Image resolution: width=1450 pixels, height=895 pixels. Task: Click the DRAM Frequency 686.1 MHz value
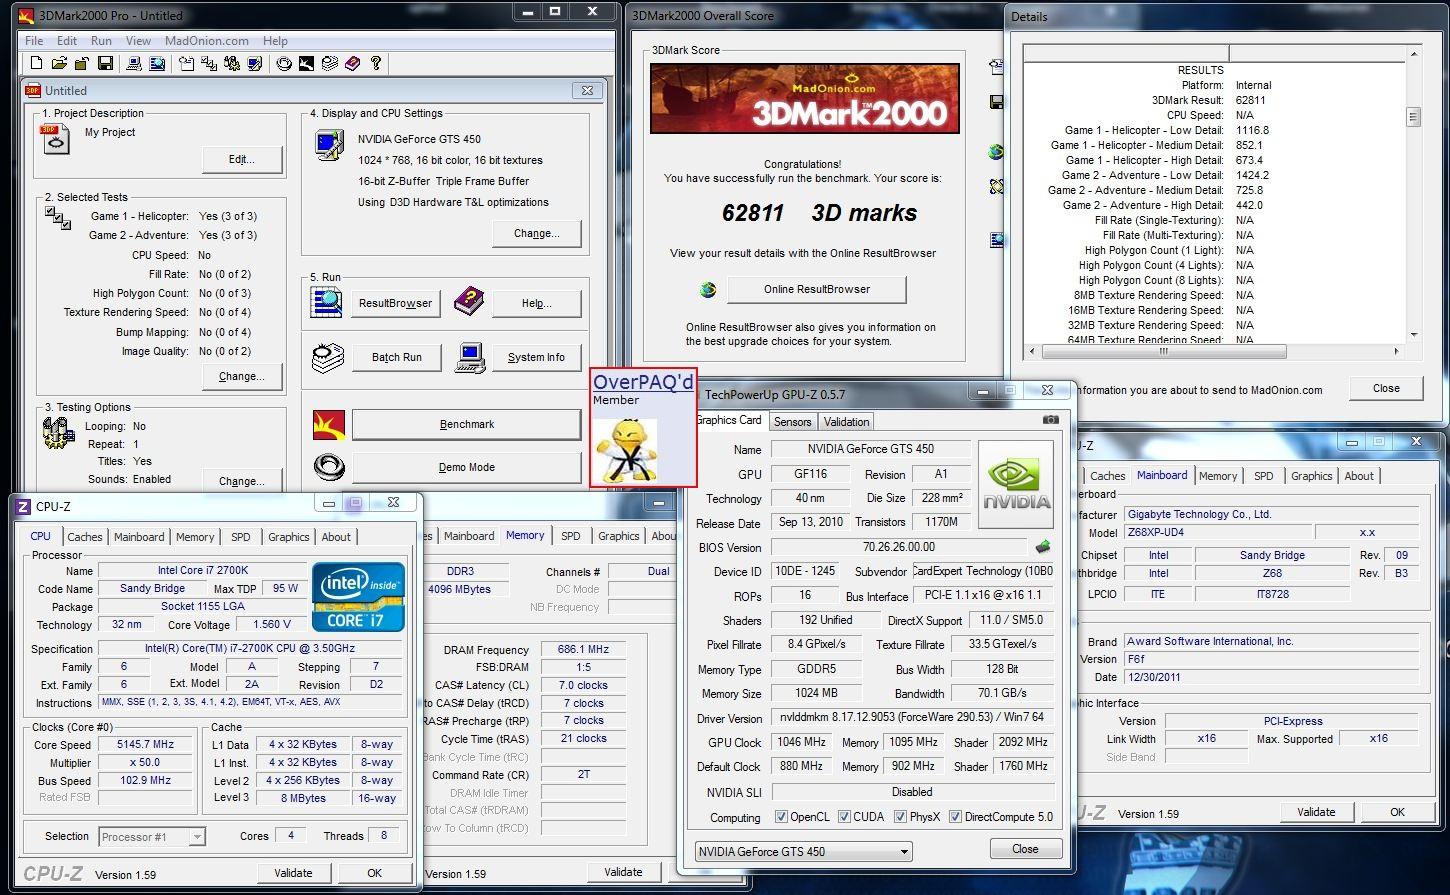[584, 649]
